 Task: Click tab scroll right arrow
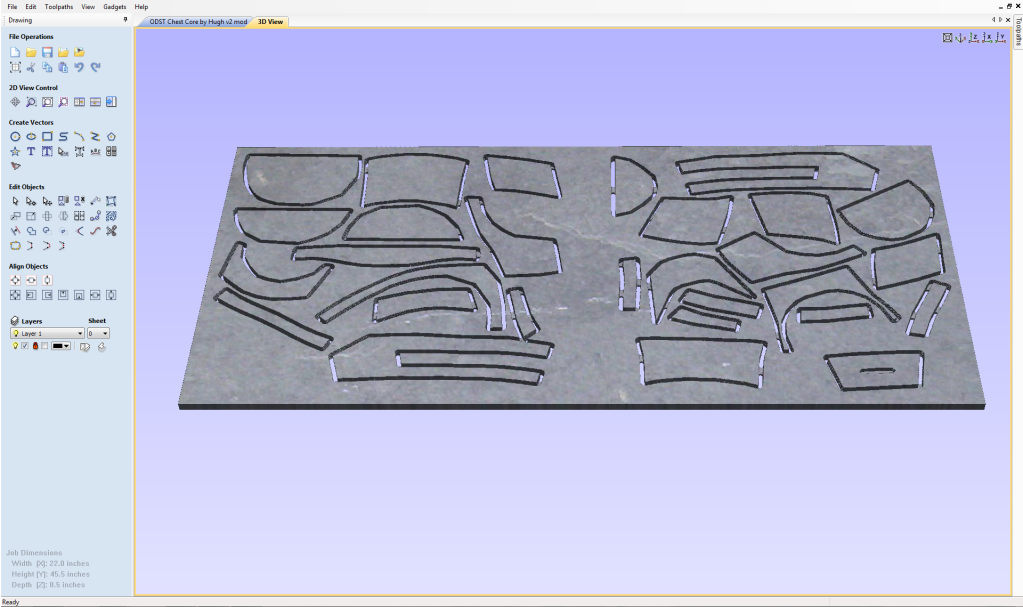coord(1001,20)
